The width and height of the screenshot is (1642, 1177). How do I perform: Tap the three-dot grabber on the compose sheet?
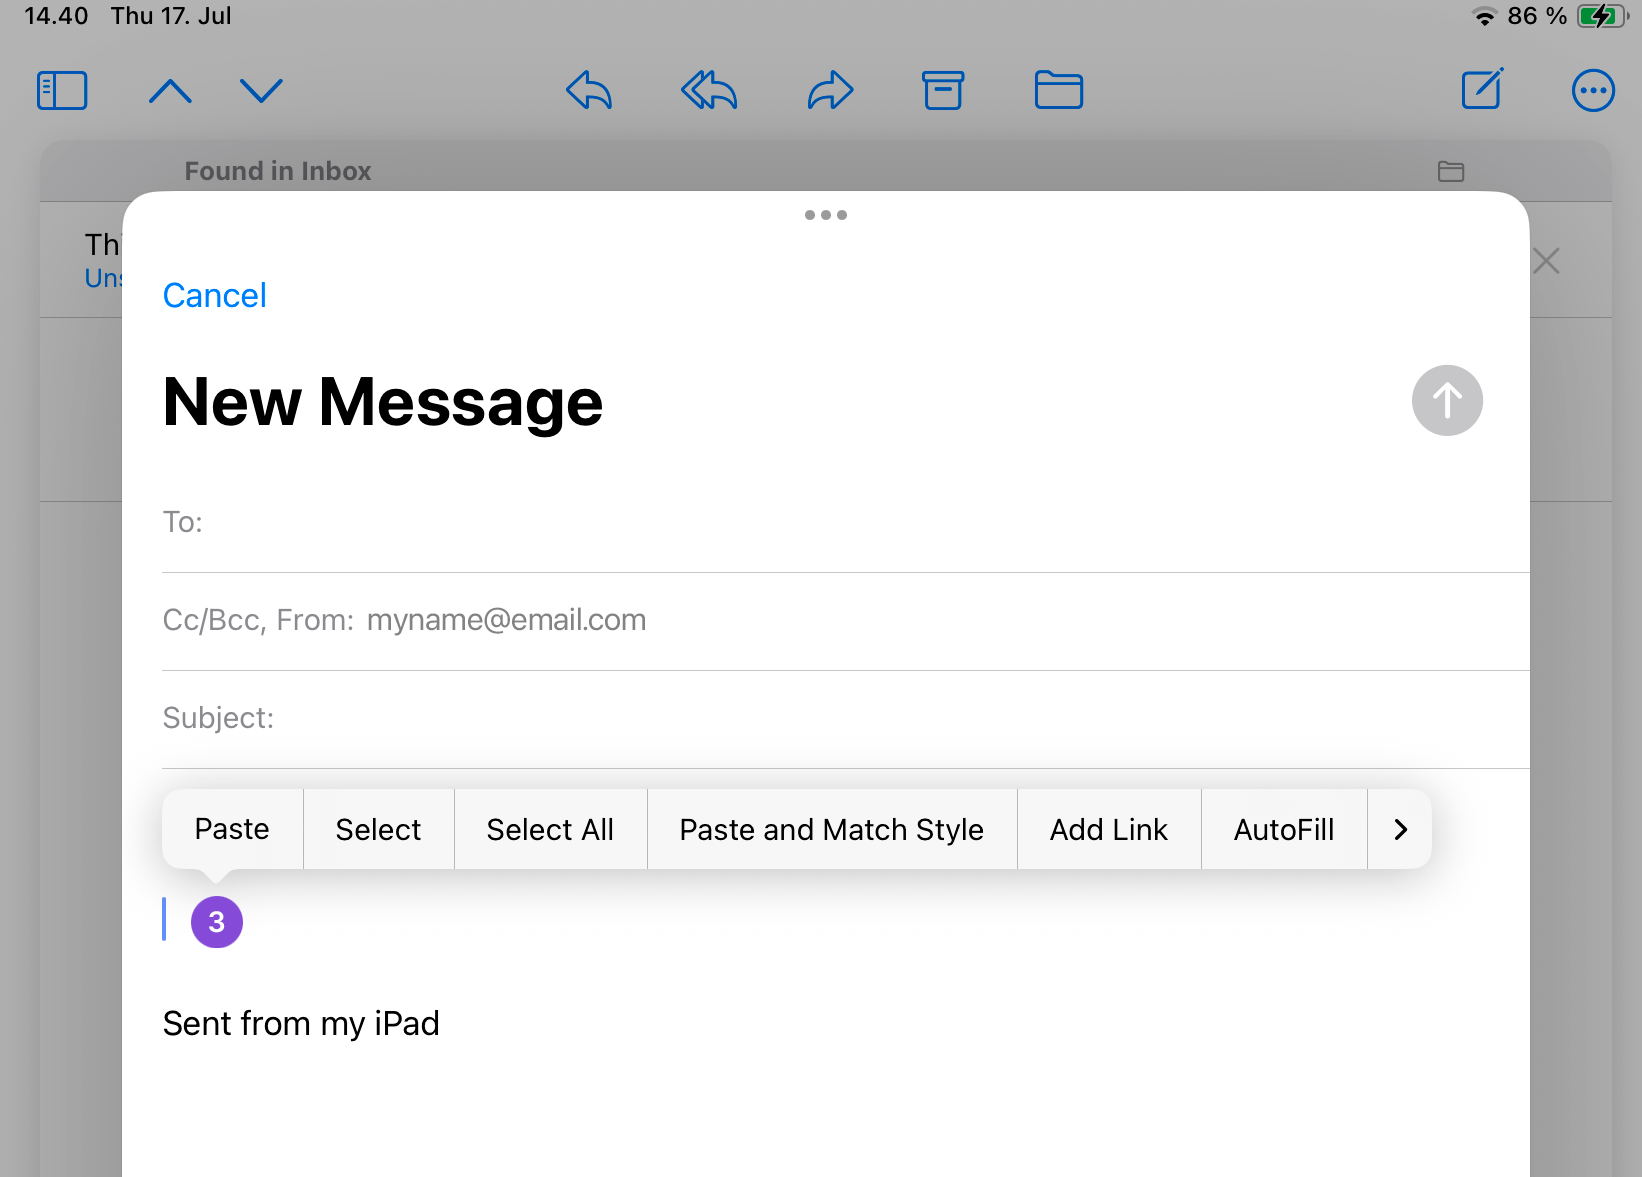click(x=826, y=215)
